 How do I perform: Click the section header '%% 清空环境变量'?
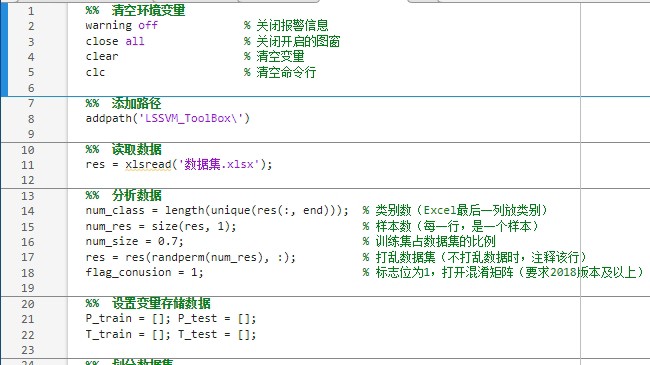coord(135,10)
